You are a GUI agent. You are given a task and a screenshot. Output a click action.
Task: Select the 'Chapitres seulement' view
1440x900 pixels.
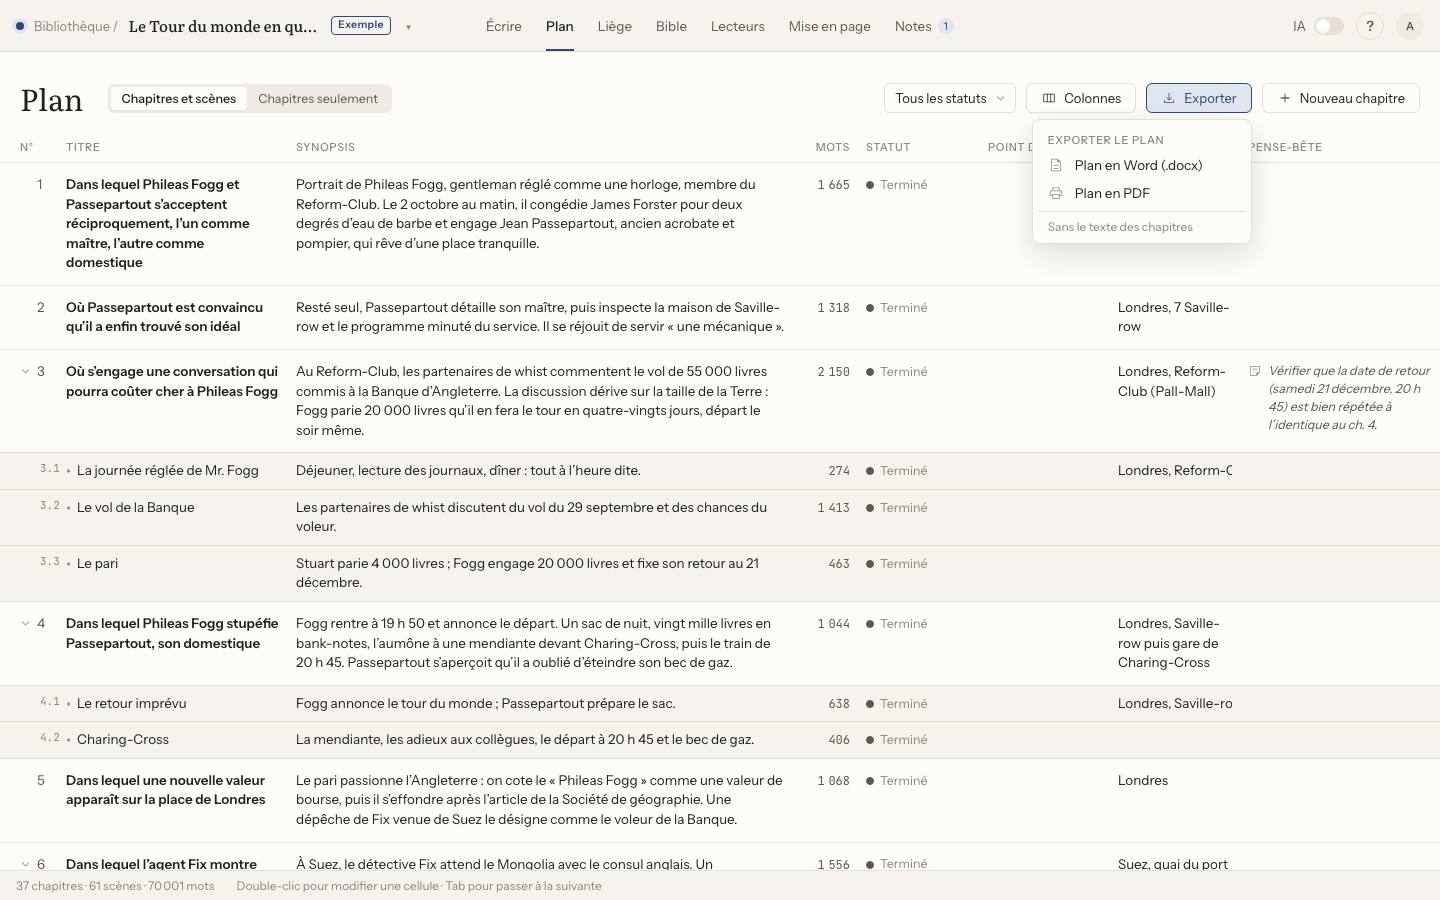click(x=318, y=98)
